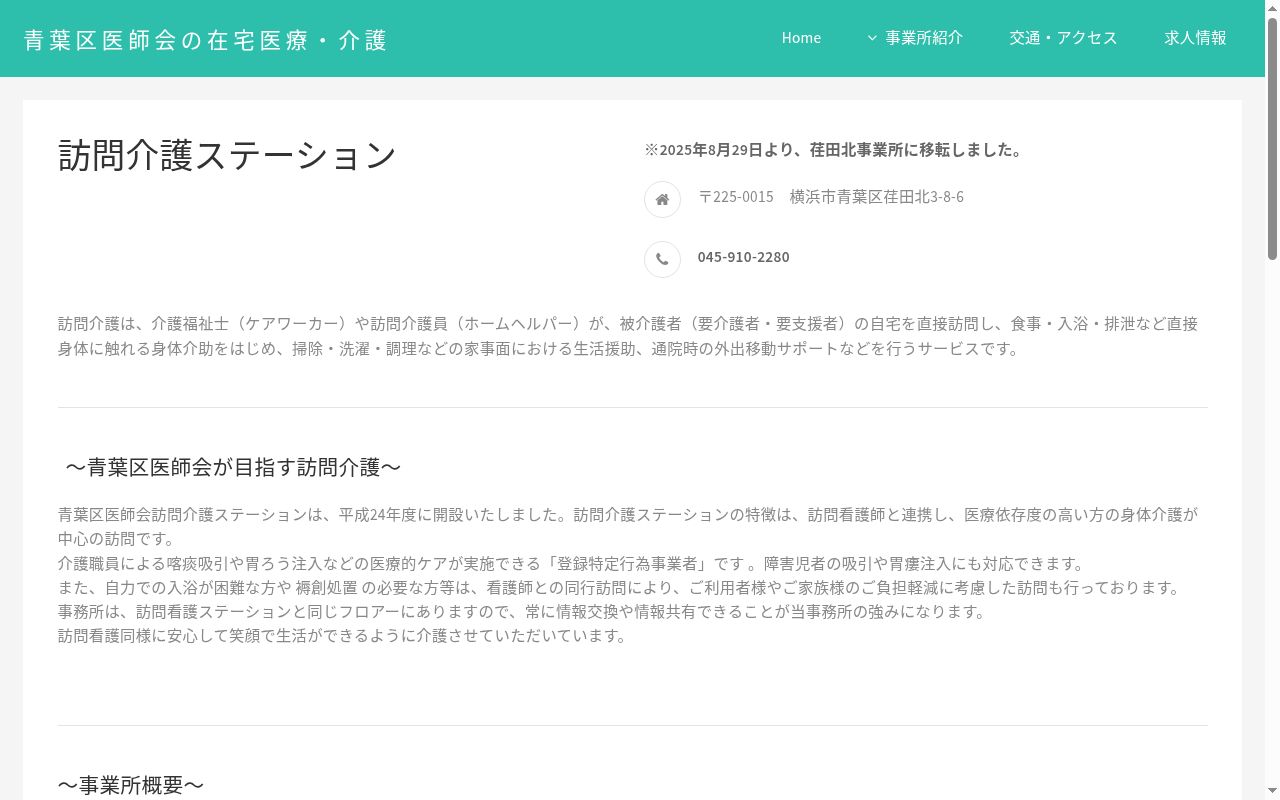Select the 訪問介護ステーション page heading
The image size is (1280, 800).
[x=228, y=155]
